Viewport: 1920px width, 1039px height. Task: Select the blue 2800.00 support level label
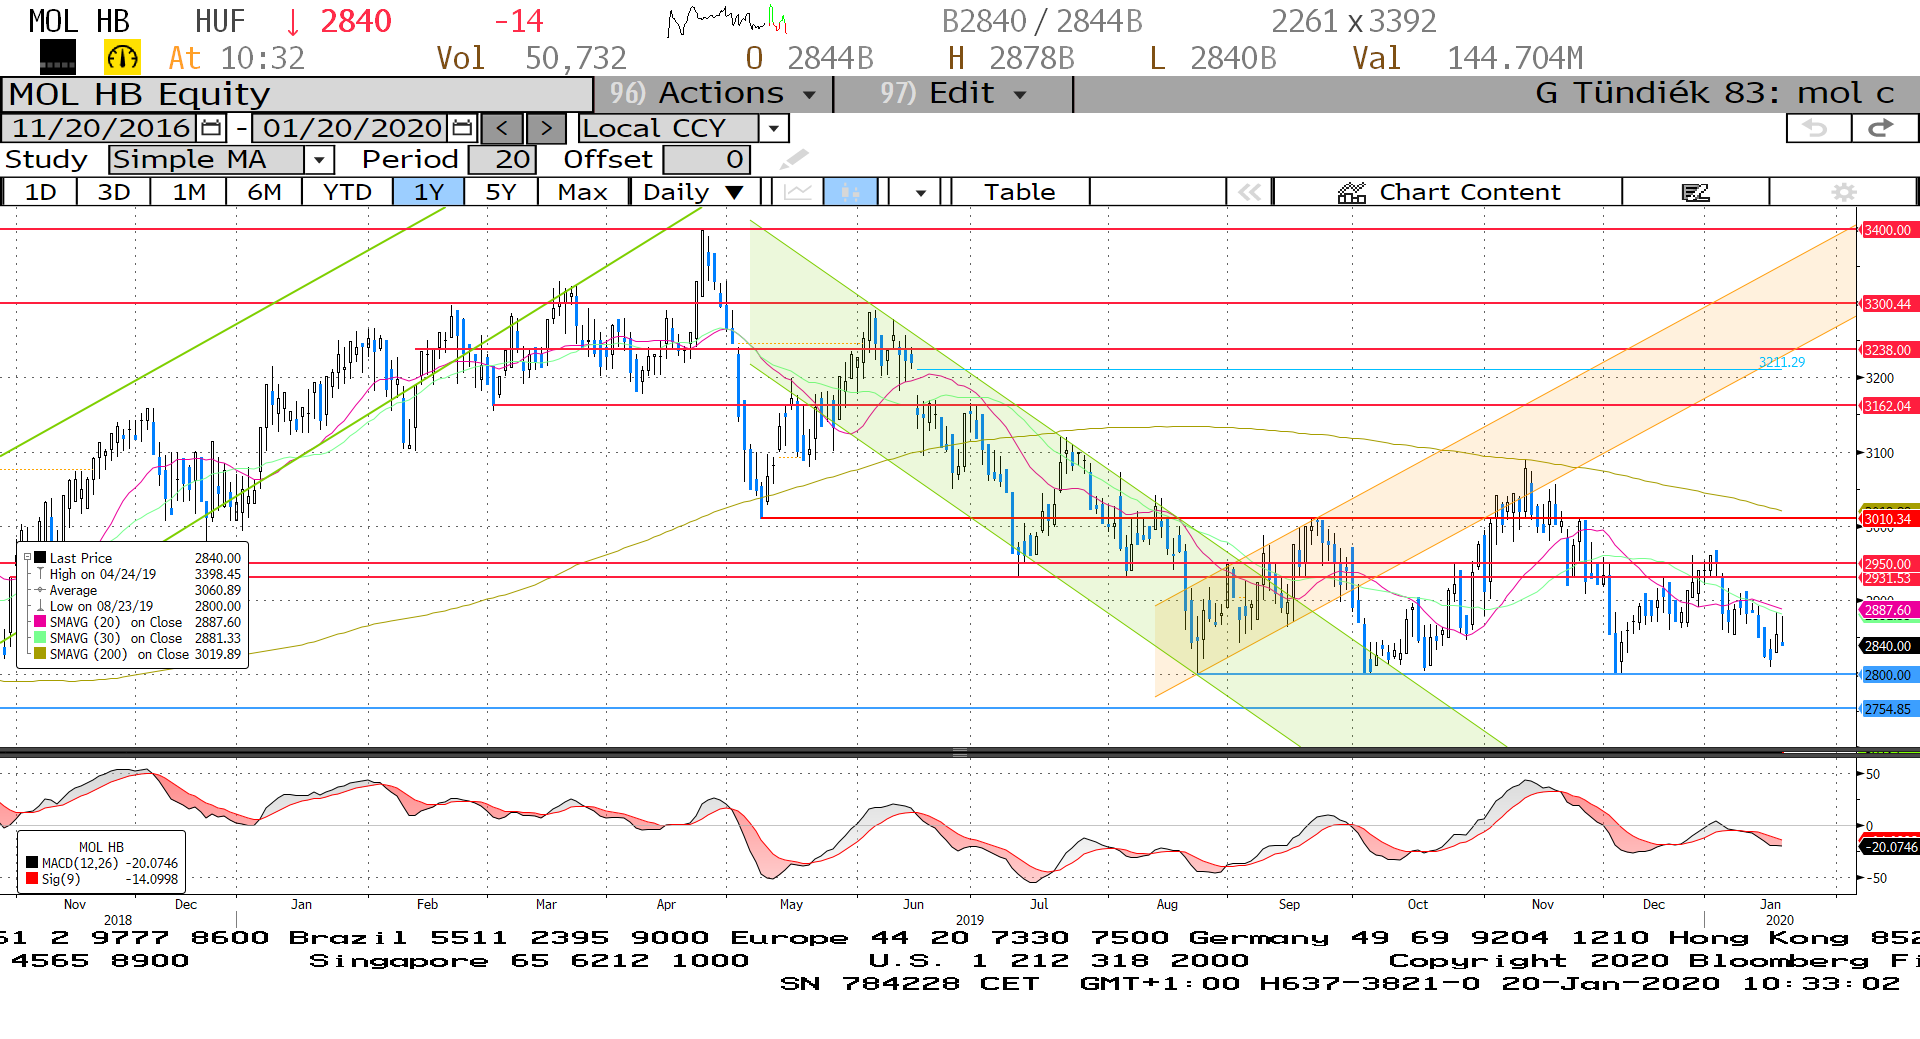(1888, 675)
